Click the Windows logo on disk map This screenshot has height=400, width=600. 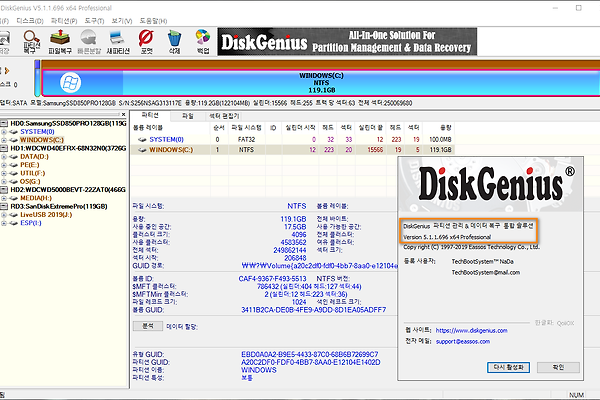pos(70,82)
